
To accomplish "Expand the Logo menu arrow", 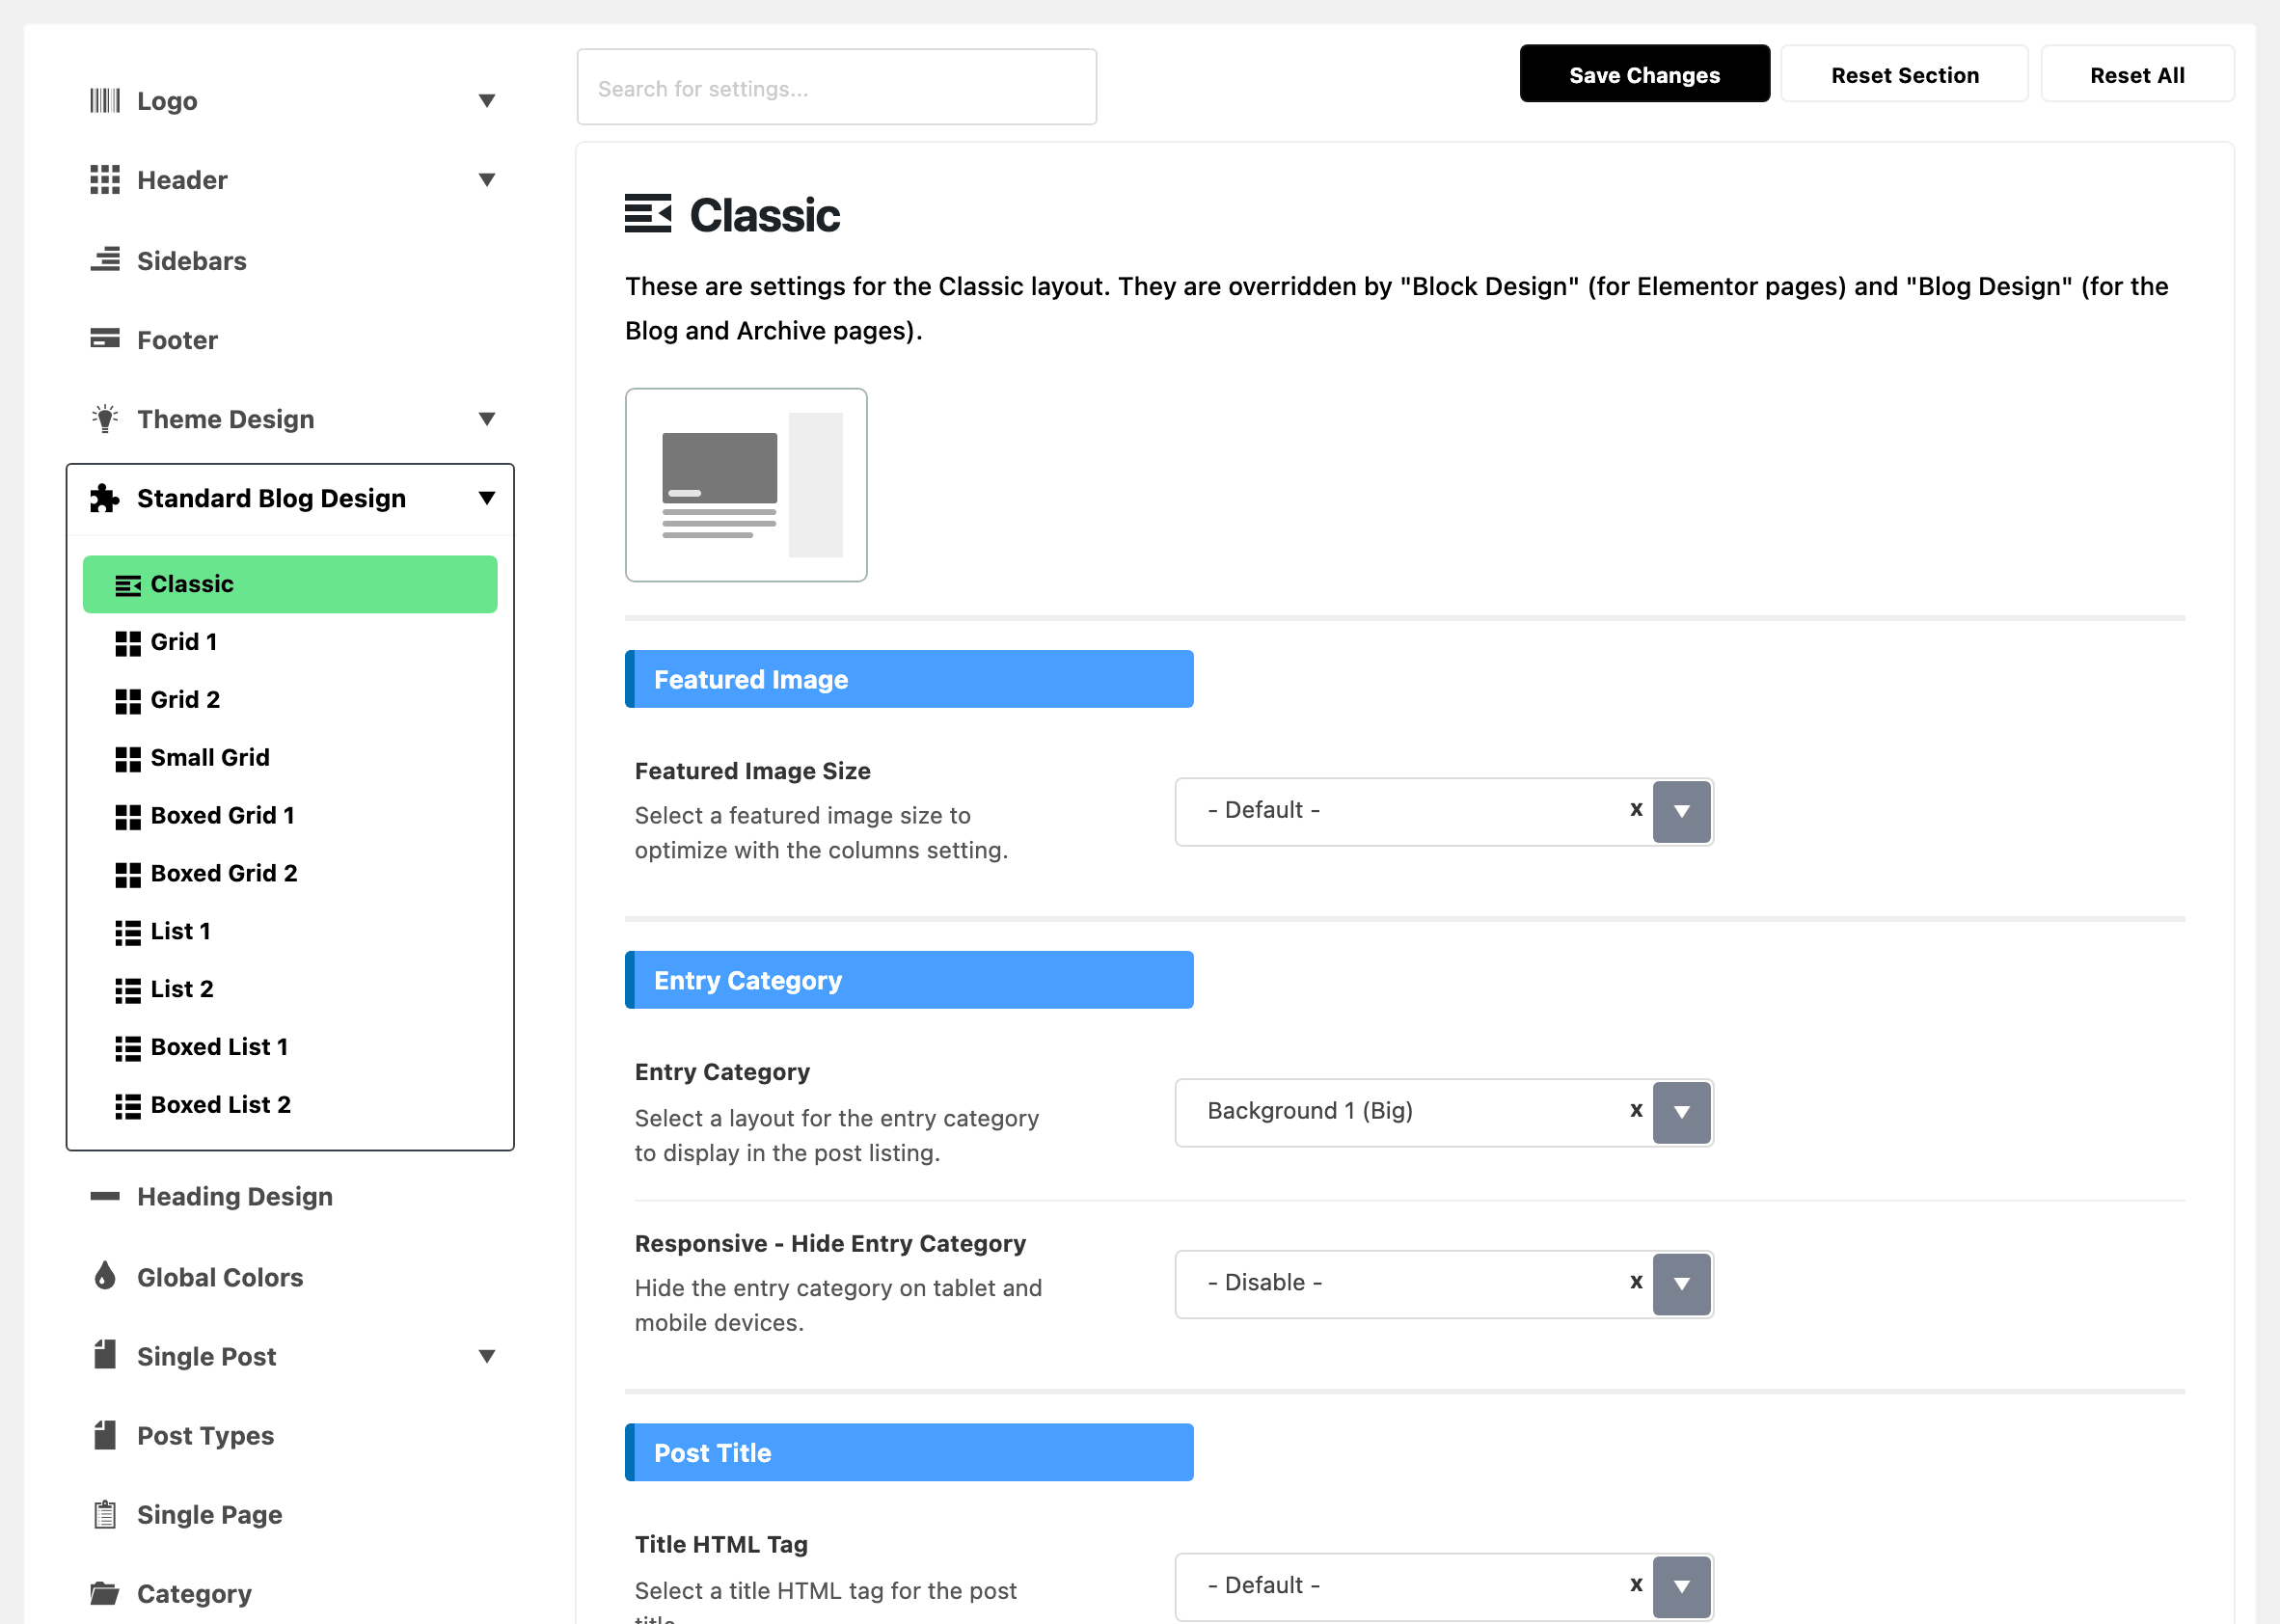I will [x=487, y=101].
